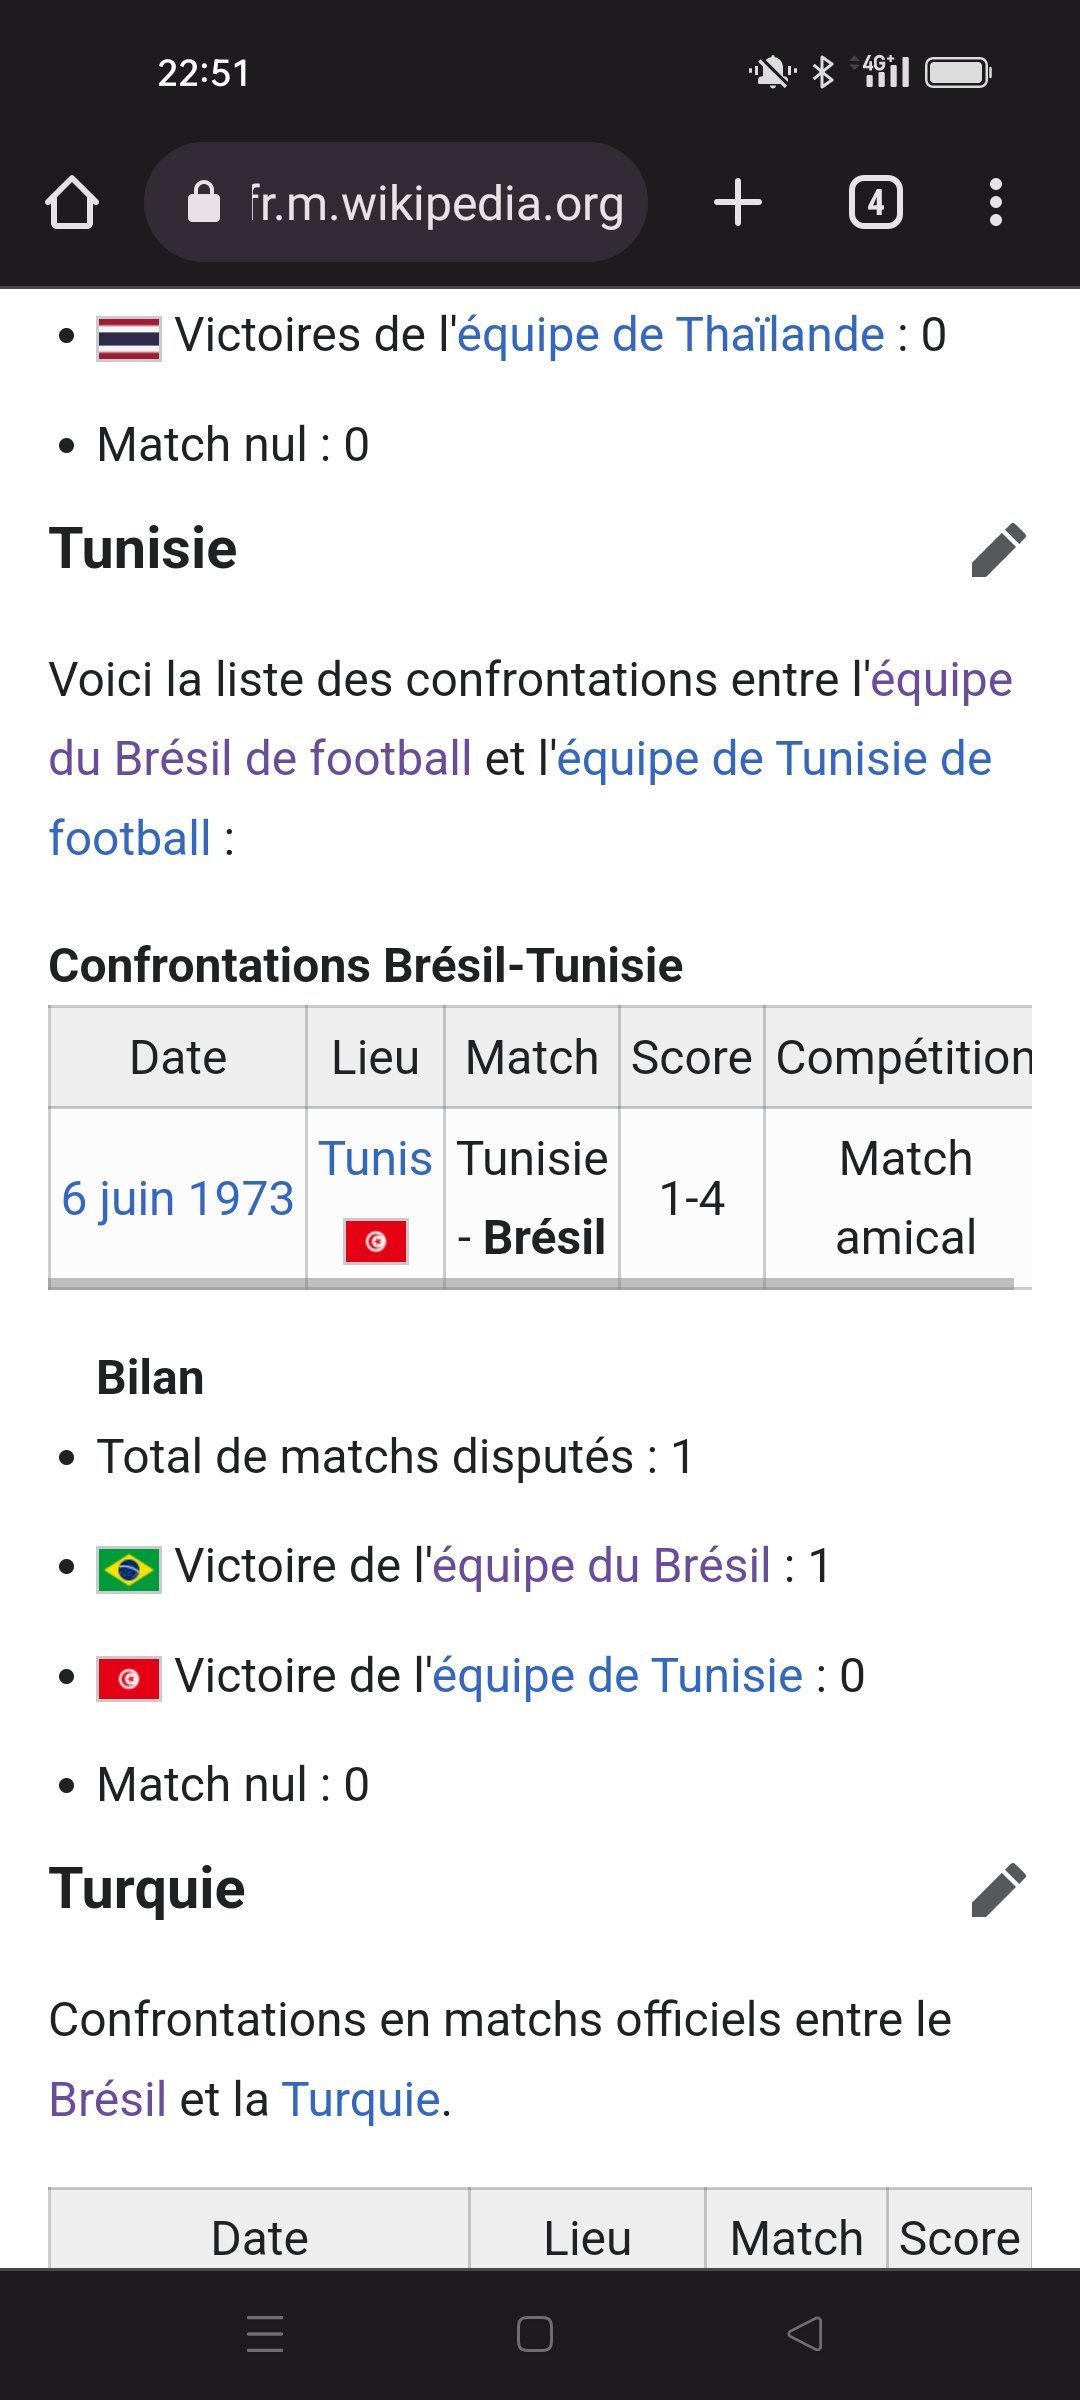Tap the Tunisia flag icon in Bilan
This screenshot has height=2400, width=1080.
(128, 1679)
